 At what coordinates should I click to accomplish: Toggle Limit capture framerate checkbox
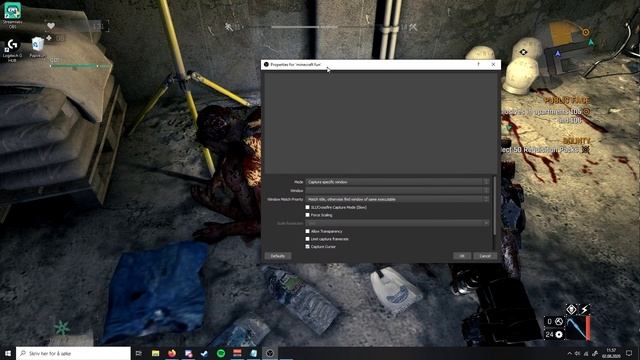point(307,239)
